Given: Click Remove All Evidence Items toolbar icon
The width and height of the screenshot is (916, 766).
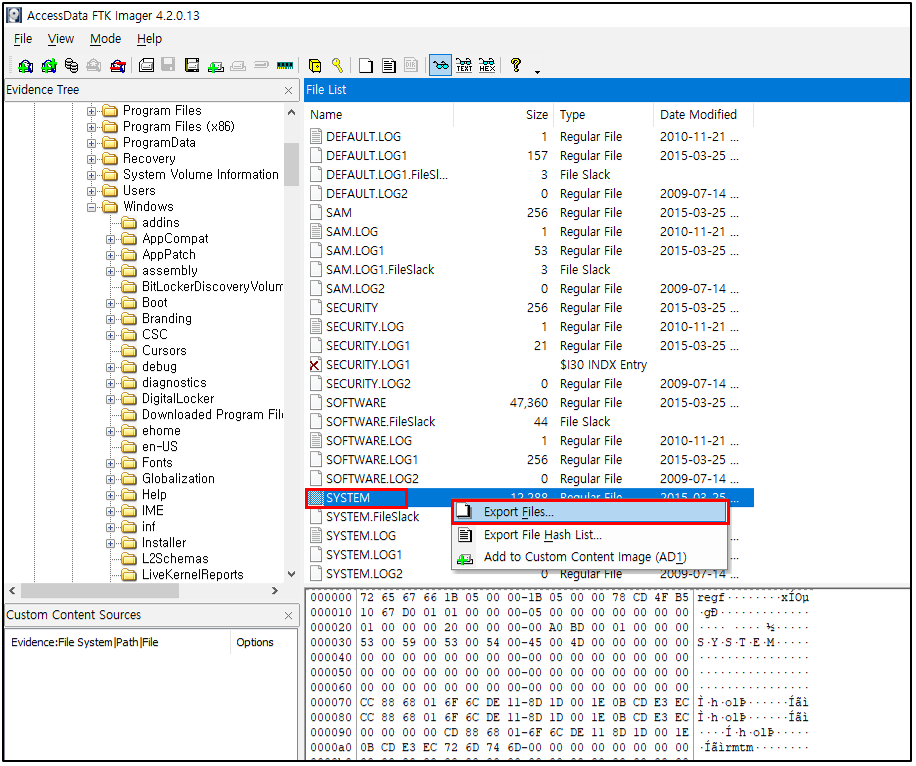Looking at the screenshot, I should [117, 65].
